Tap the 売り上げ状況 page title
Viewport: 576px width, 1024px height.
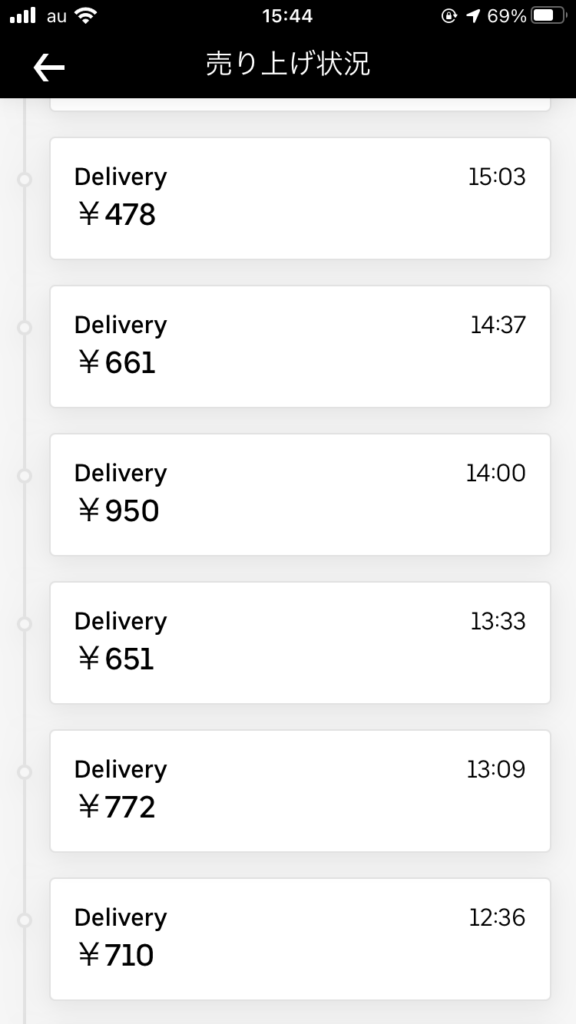[x=288, y=65]
